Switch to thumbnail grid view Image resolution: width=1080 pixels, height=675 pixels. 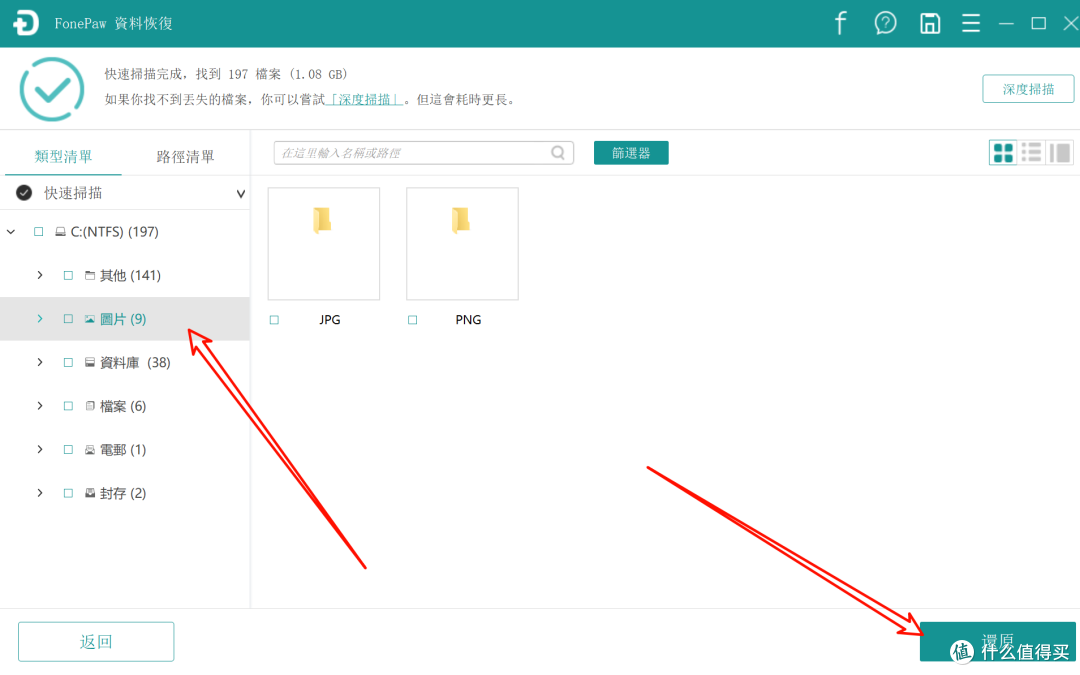click(x=1003, y=152)
